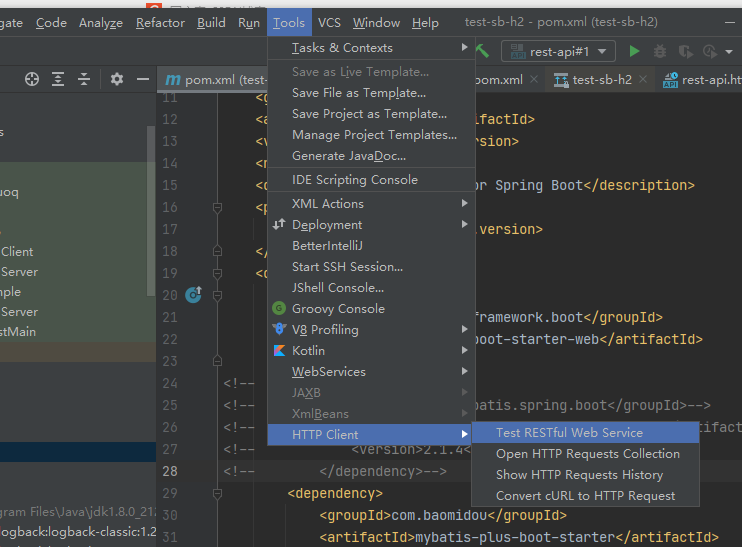
Task: Click the V8 Profiling icon
Action: (279, 329)
